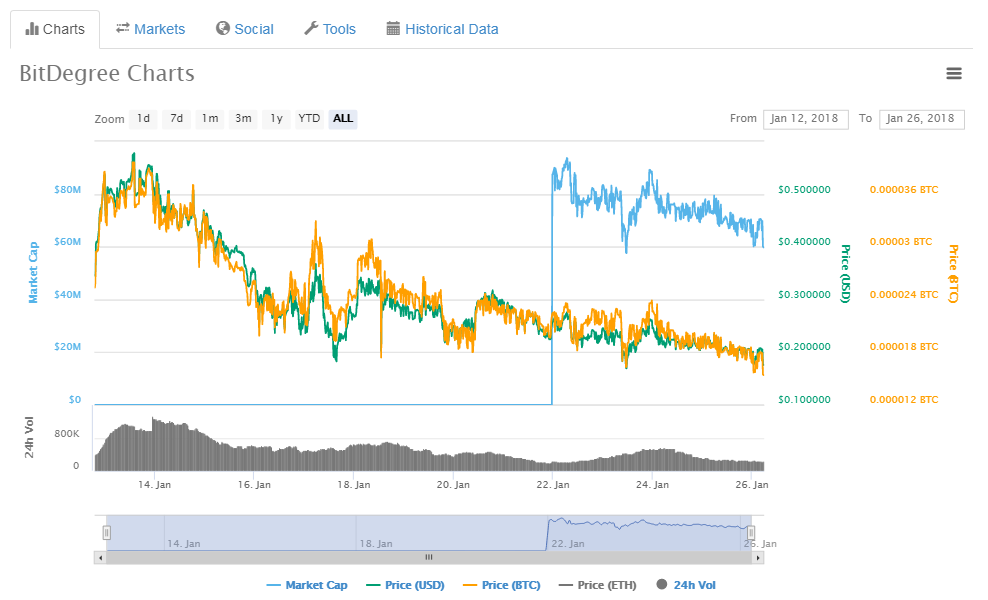Switch to the Charts tab
This screenshot has height=600, width=988.
tap(55, 29)
